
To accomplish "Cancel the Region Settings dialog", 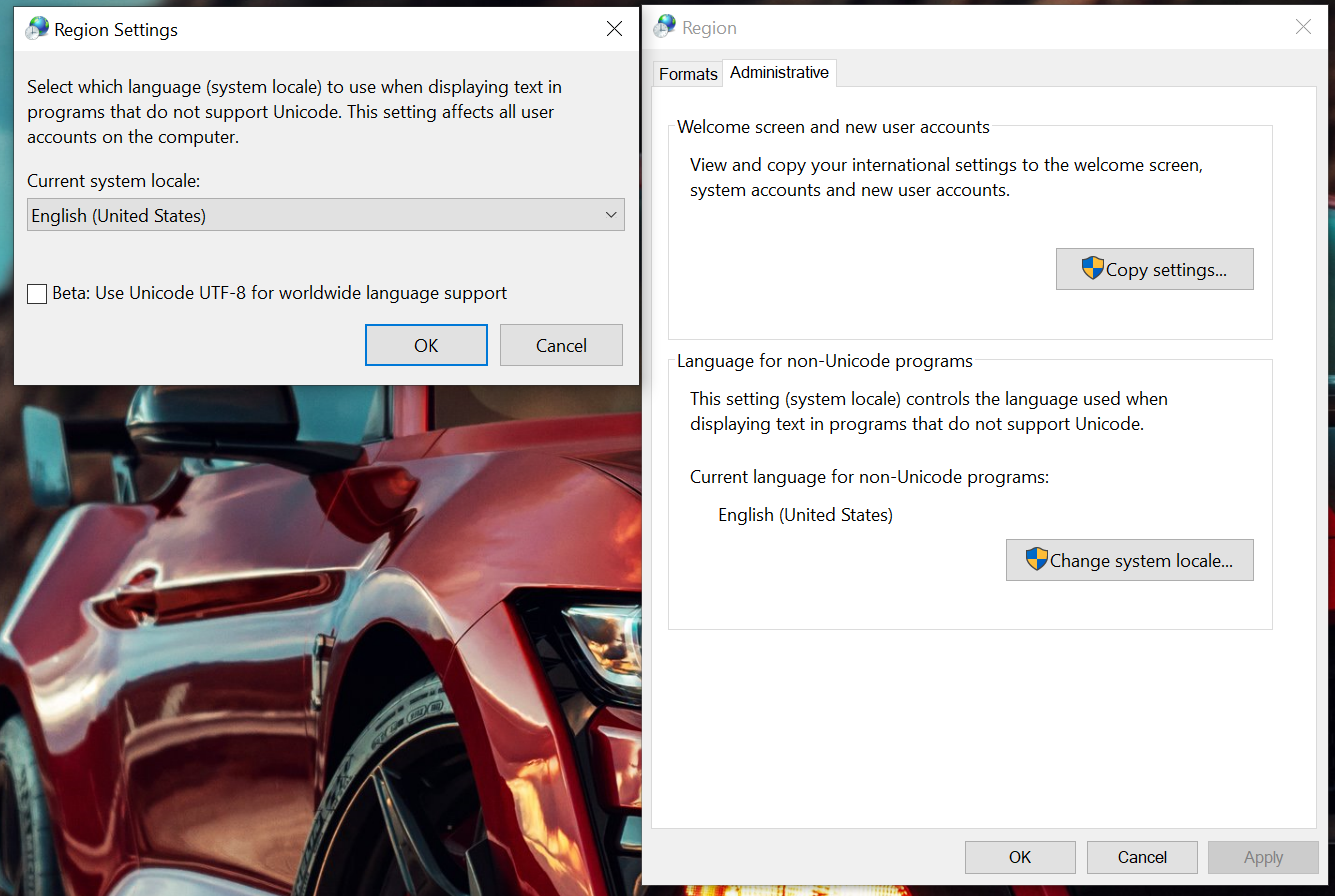I will 561,345.
